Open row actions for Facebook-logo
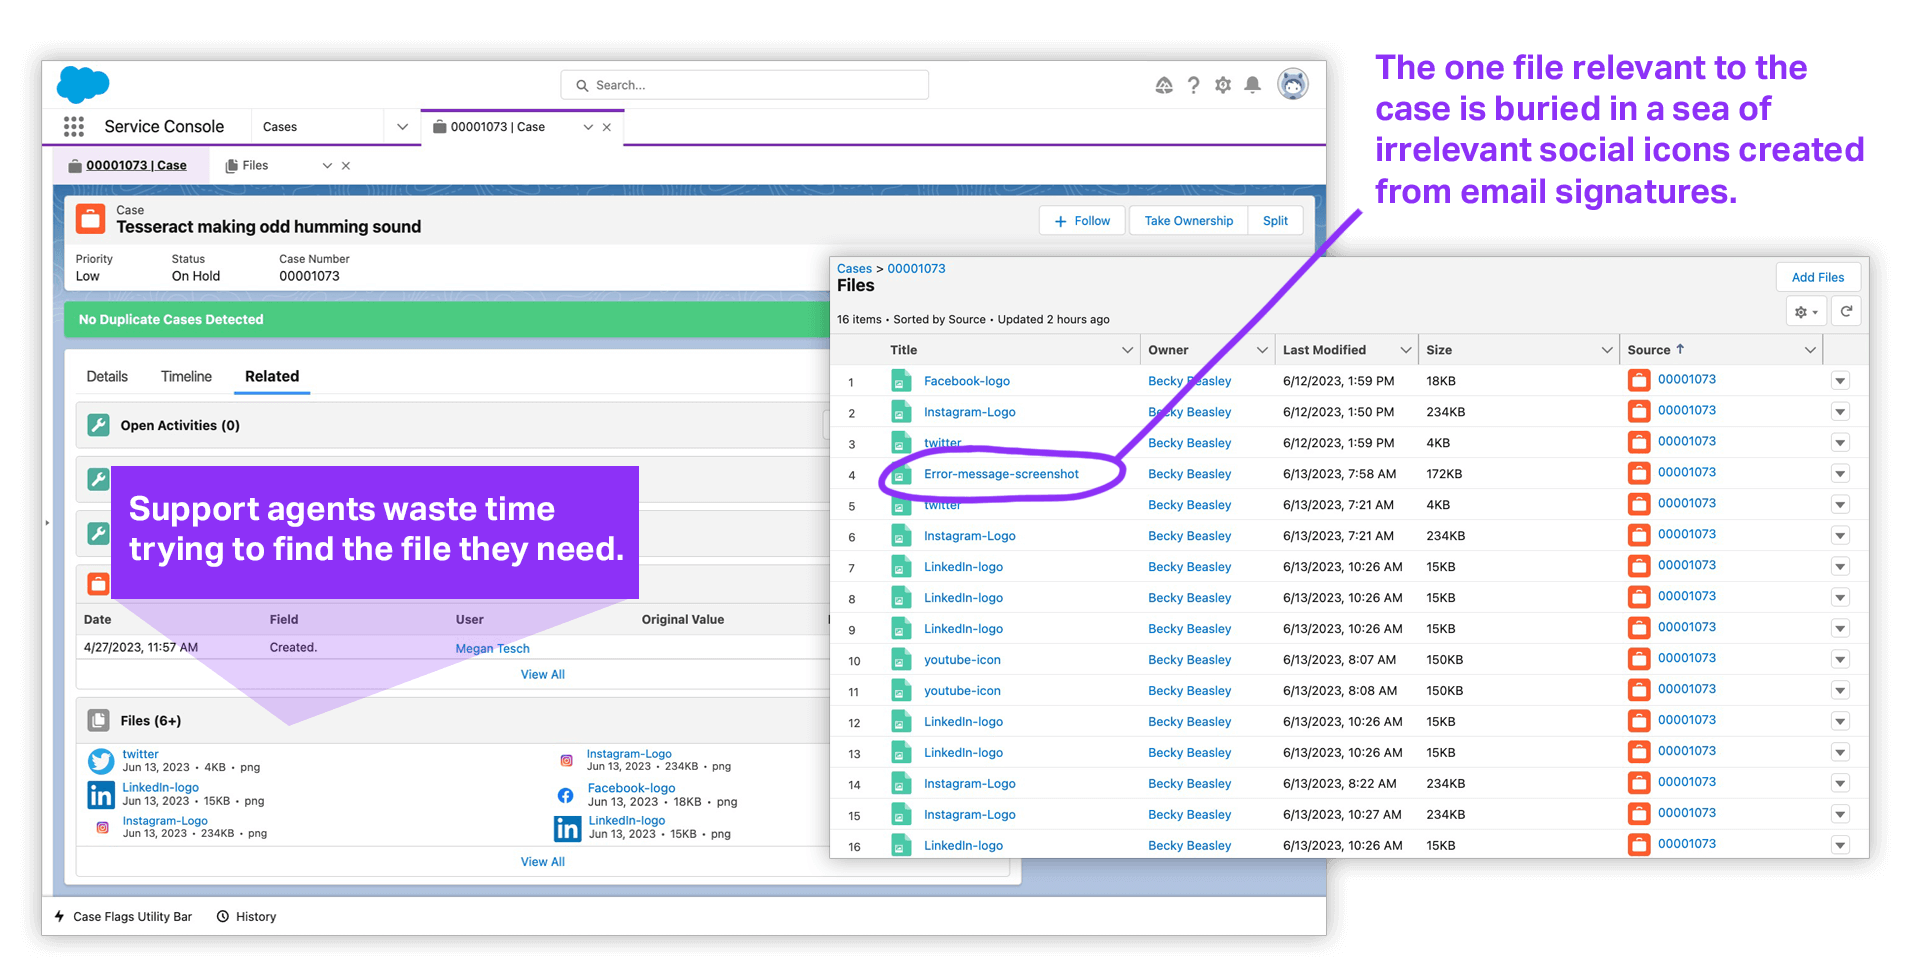This screenshot has height=976, width=1910. click(1840, 381)
